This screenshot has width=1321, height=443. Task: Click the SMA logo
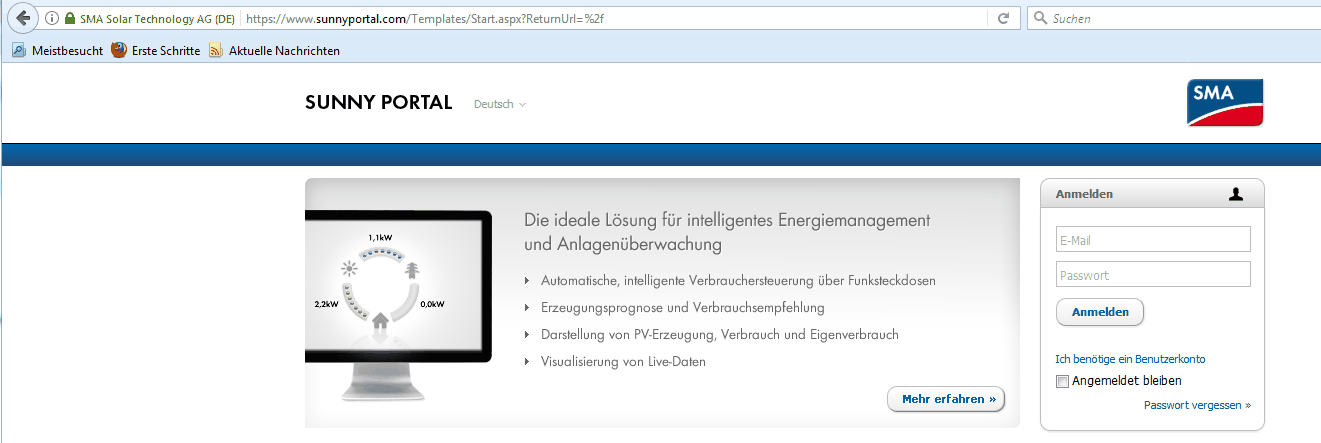click(x=1225, y=102)
